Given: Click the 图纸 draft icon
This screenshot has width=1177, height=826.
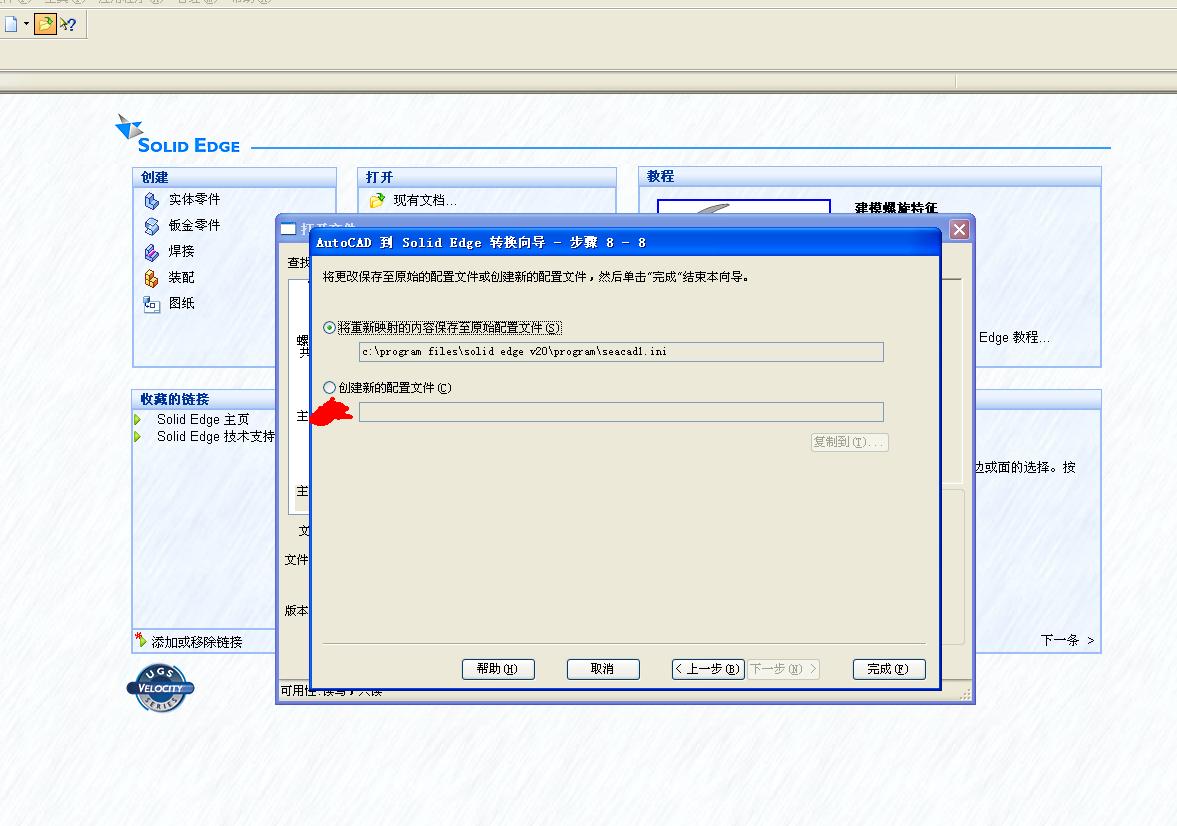Looking at the screenshot, I should point(152,304).
